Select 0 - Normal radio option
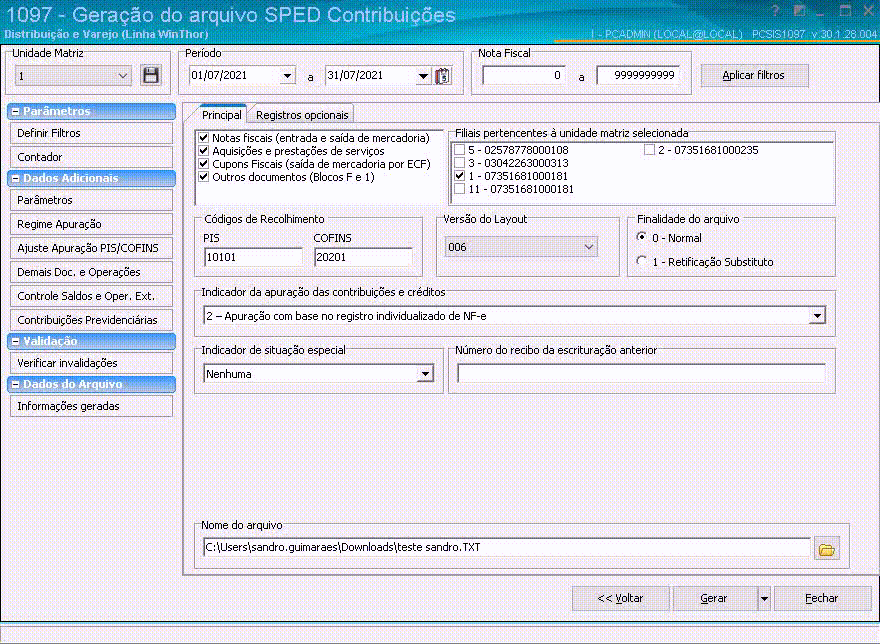The height and width of the screenshot is (644, 880). tap(641, 237)
